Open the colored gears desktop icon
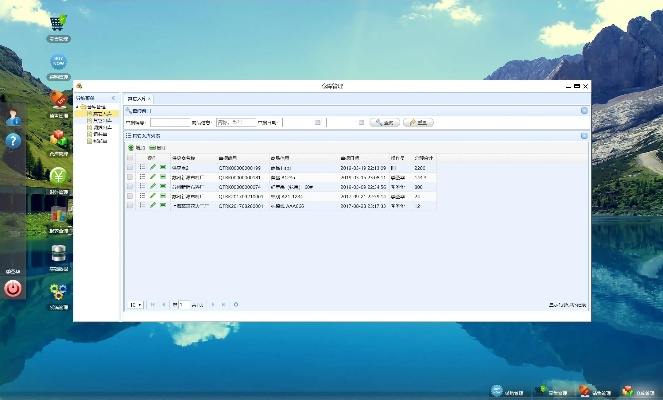663x400 pixels. pyautogui.click(x=58, y=292)
